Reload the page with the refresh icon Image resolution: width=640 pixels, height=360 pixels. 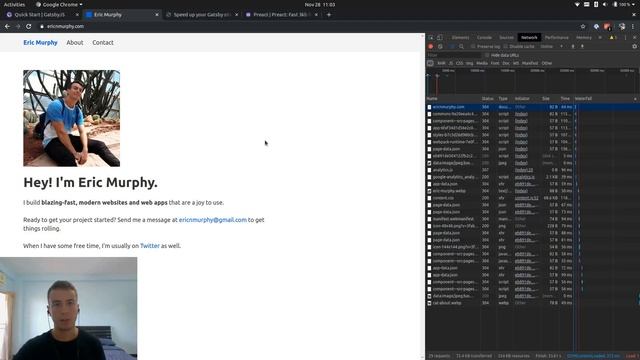[x=29, y=26]
